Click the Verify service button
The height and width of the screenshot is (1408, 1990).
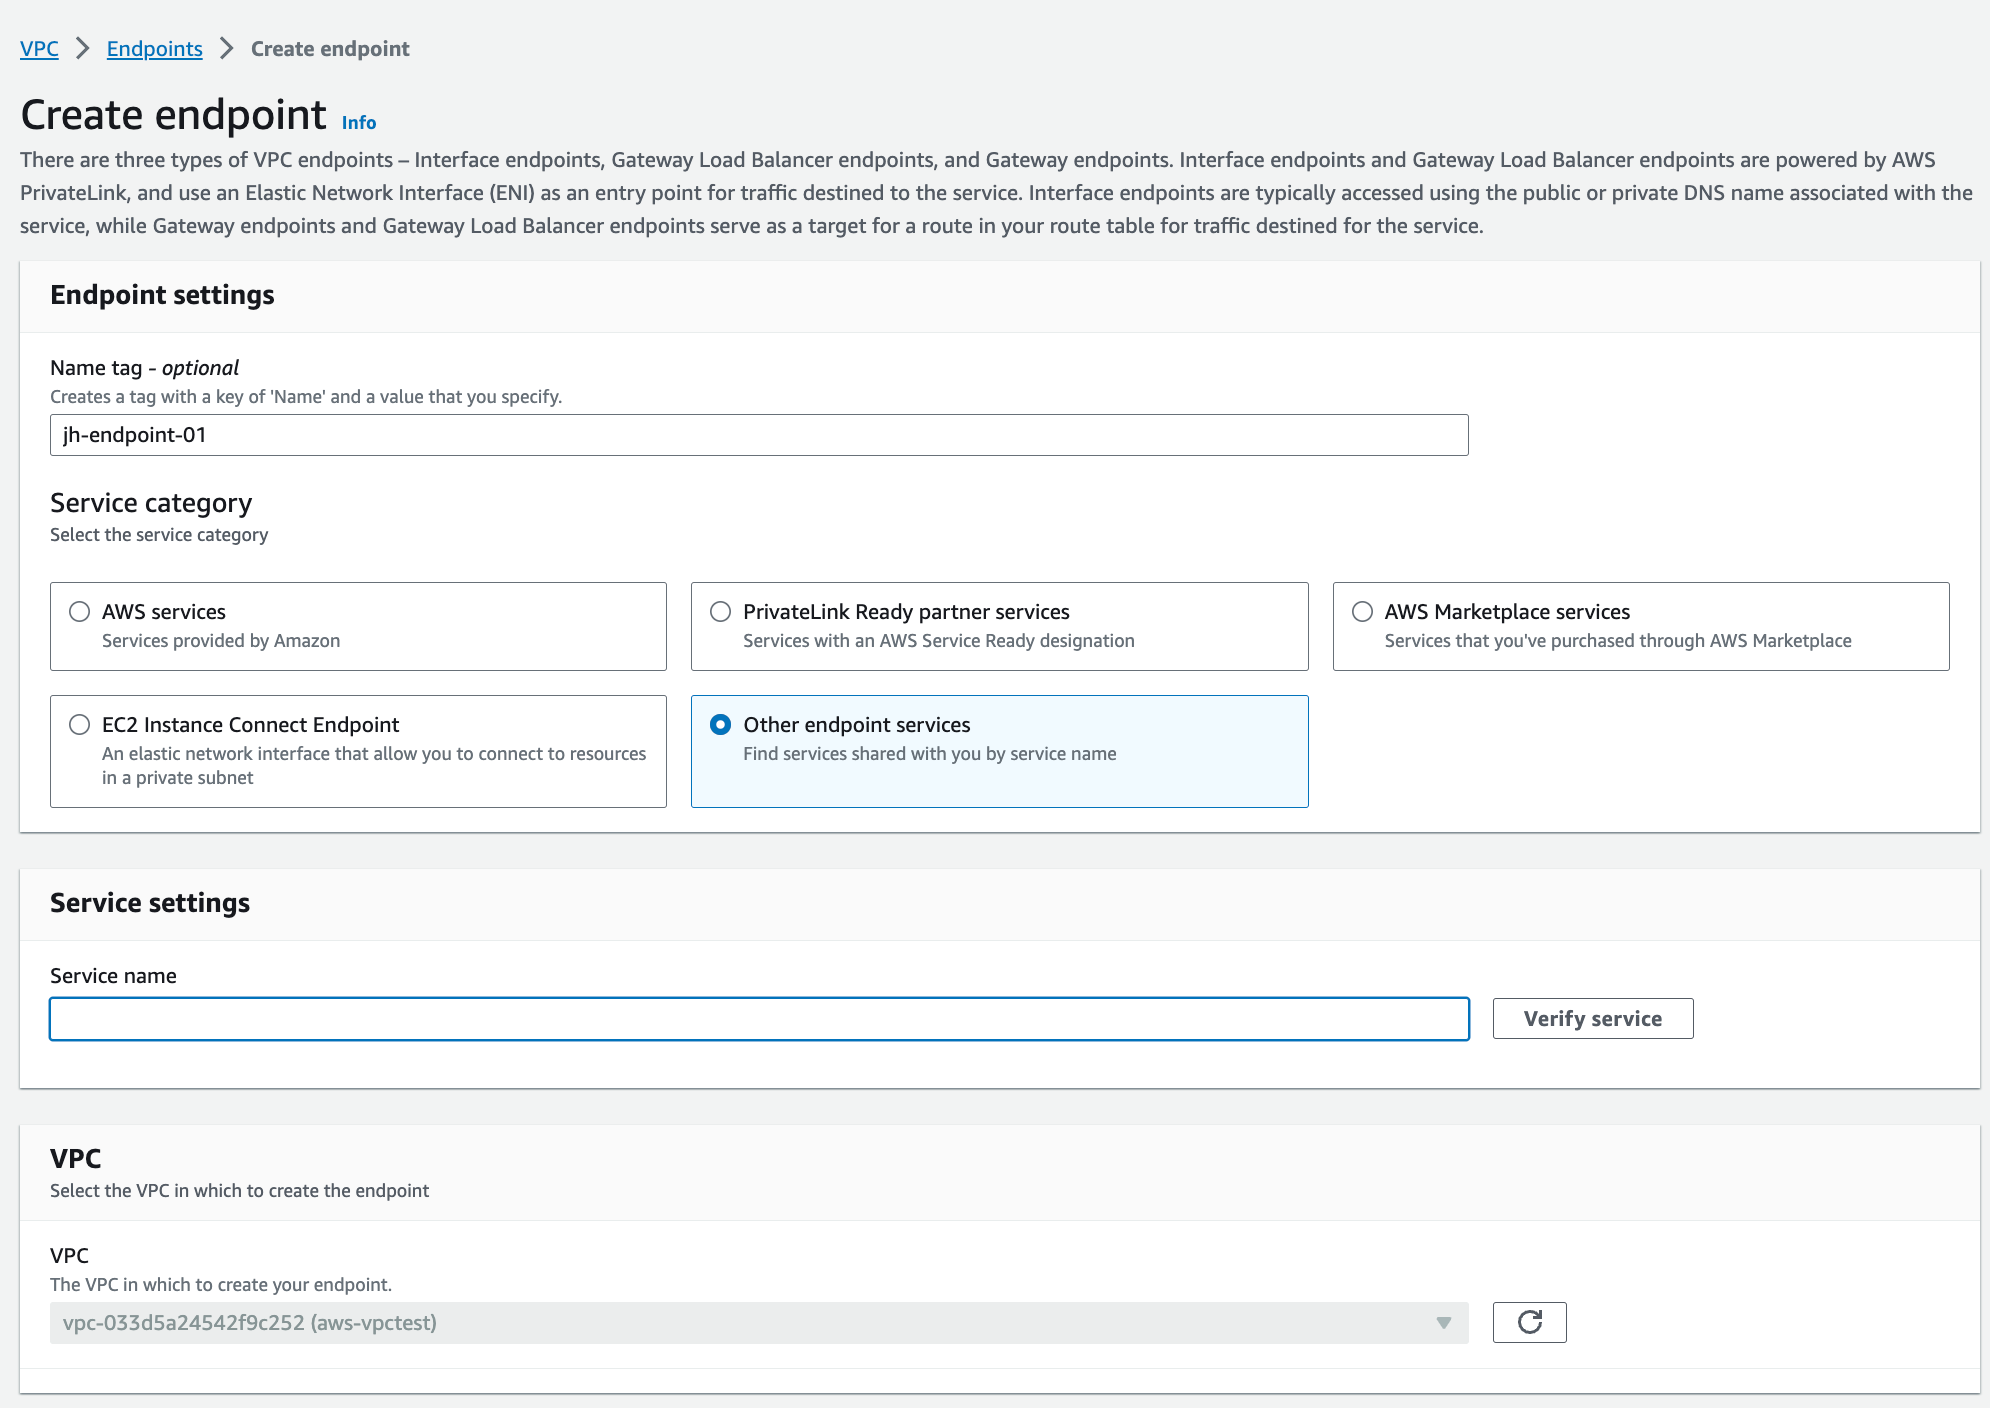(1592, 1018)
